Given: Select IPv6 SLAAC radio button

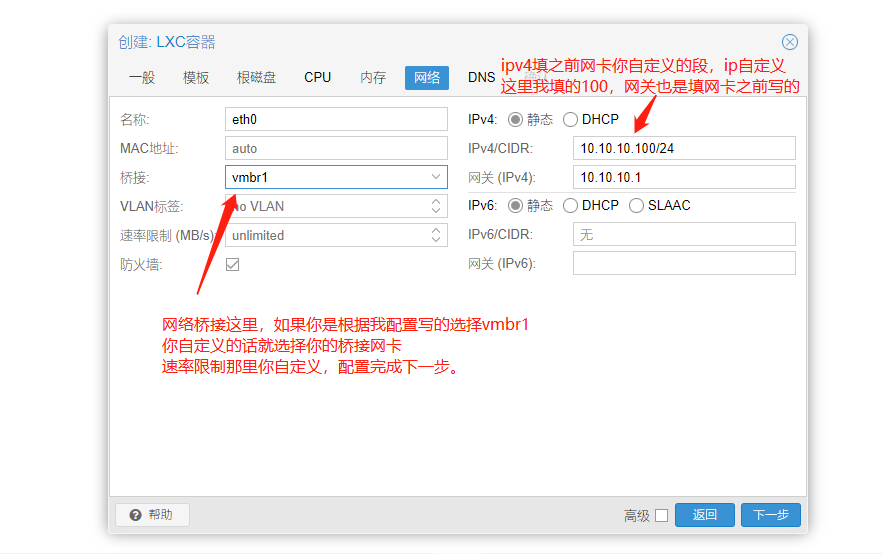Looking at the screenshot, I should 637,206.
